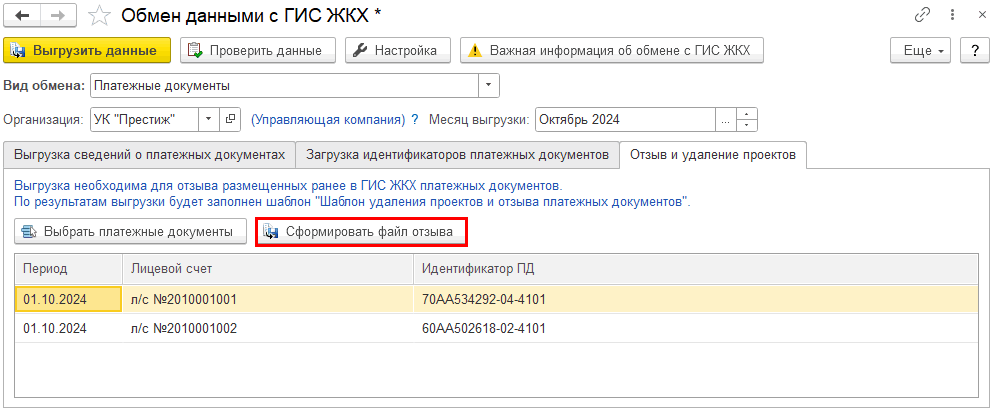Click Выбрать платежные документы button
998x408 pixels.
130,232
